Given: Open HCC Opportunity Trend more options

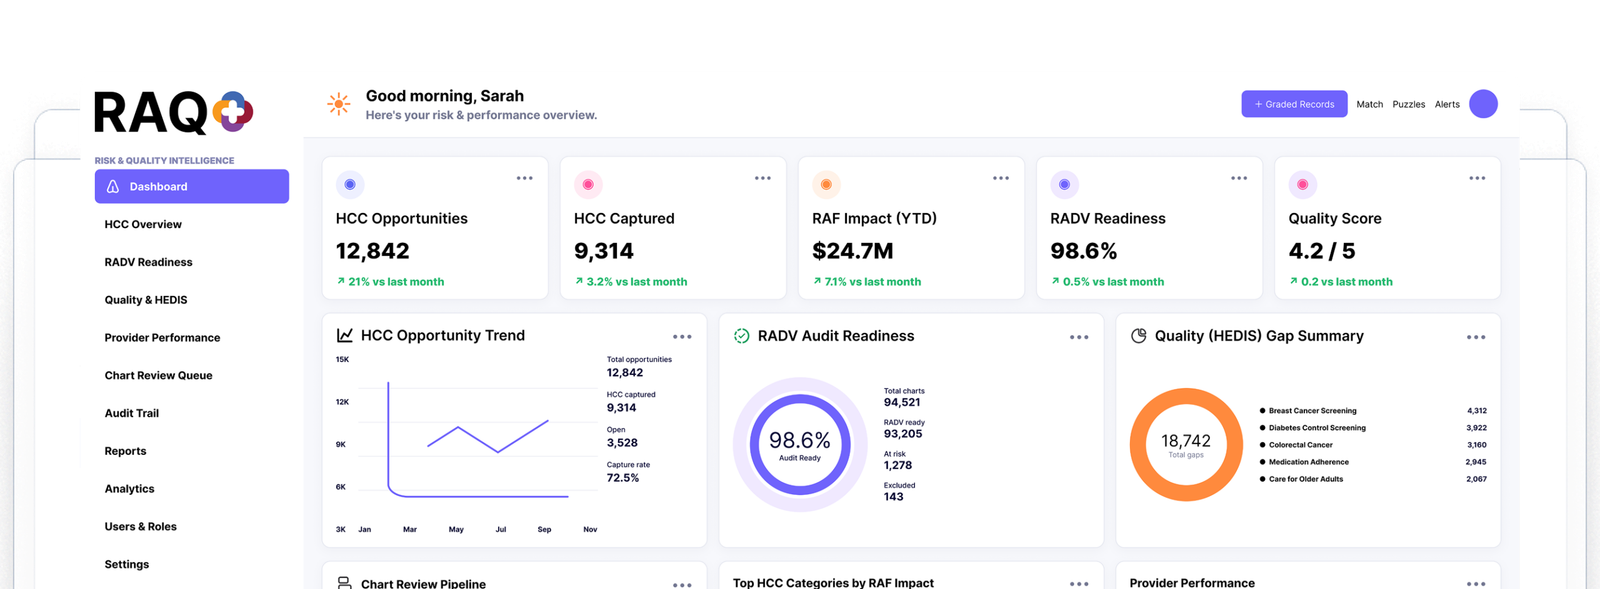Looking at the screenshot, I should [682, 337].
